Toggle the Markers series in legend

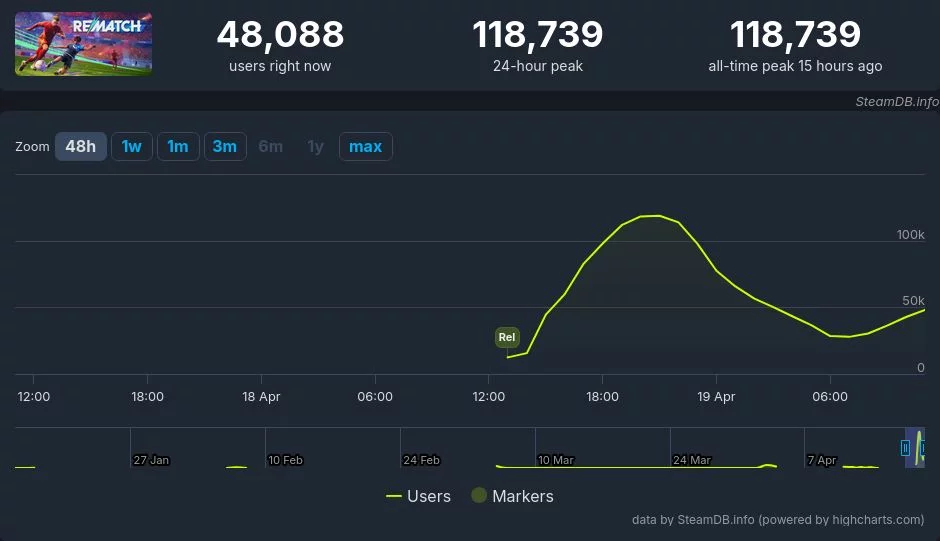tap(513, 496)
